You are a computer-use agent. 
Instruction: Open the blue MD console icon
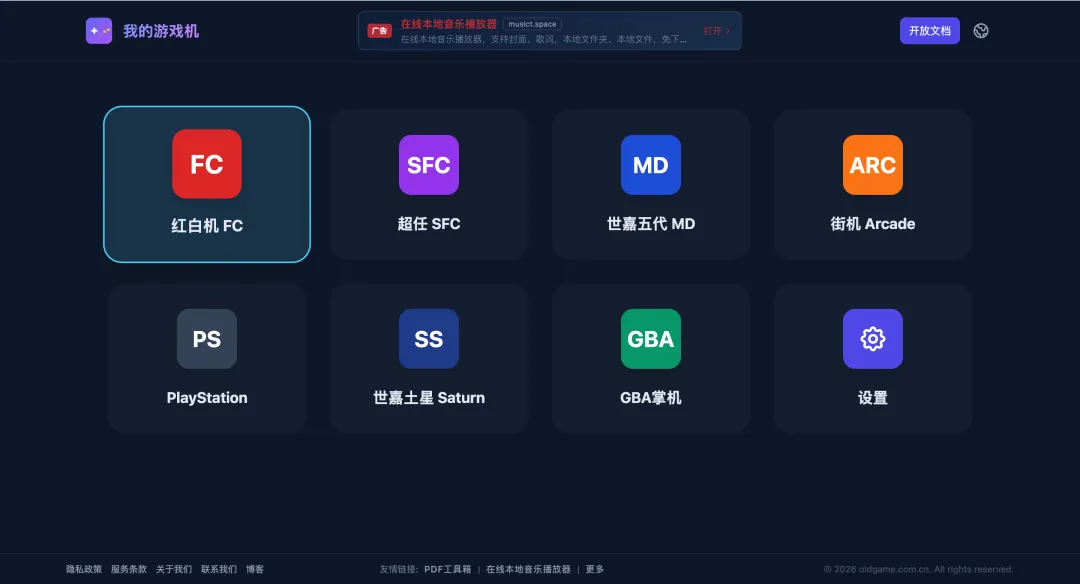[x=651, y=165]
